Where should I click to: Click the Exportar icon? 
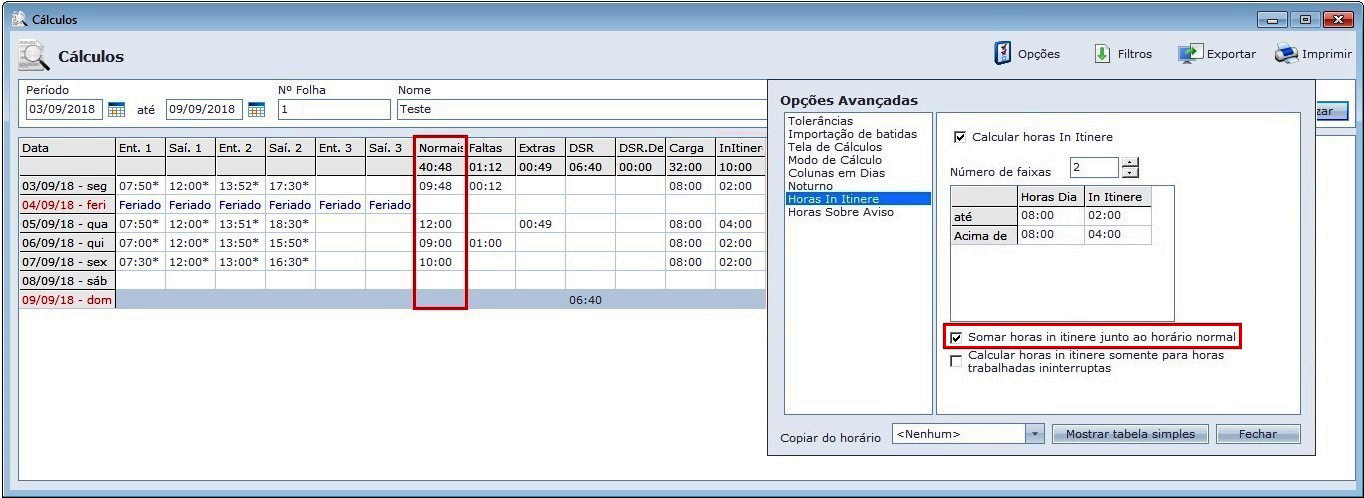coord(1189,54)
